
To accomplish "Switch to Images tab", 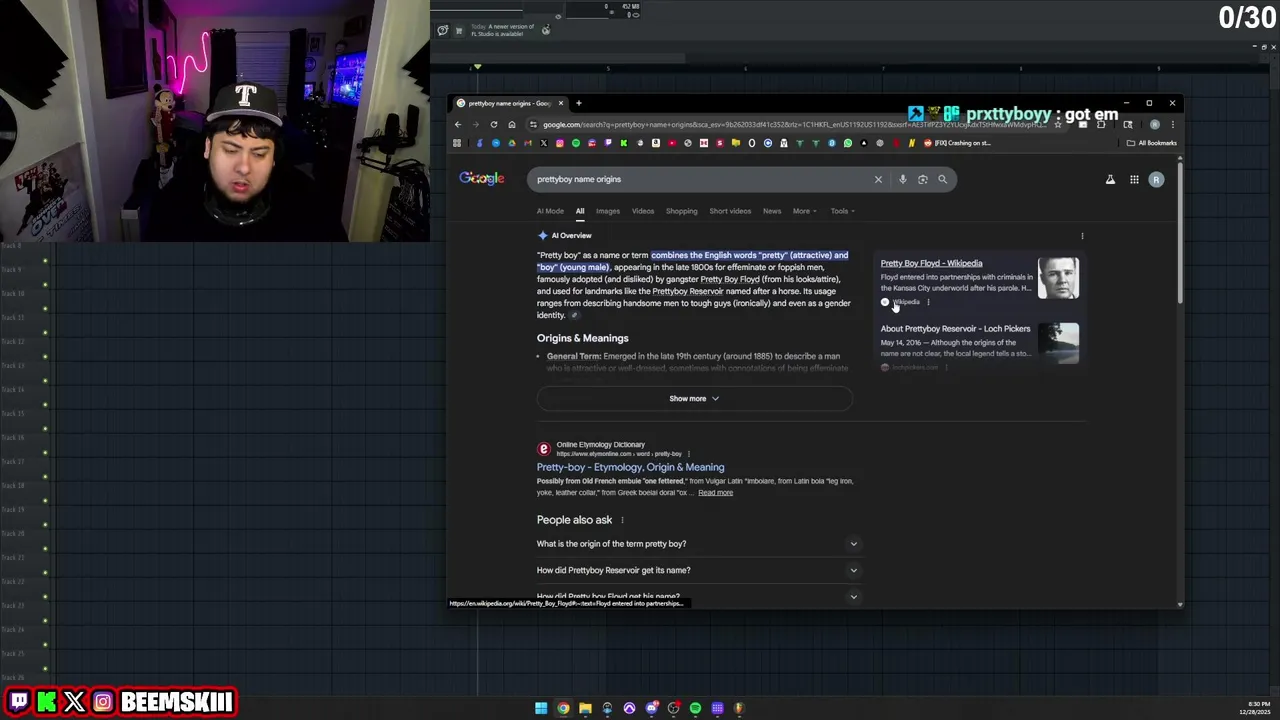I will coord(608,211).
